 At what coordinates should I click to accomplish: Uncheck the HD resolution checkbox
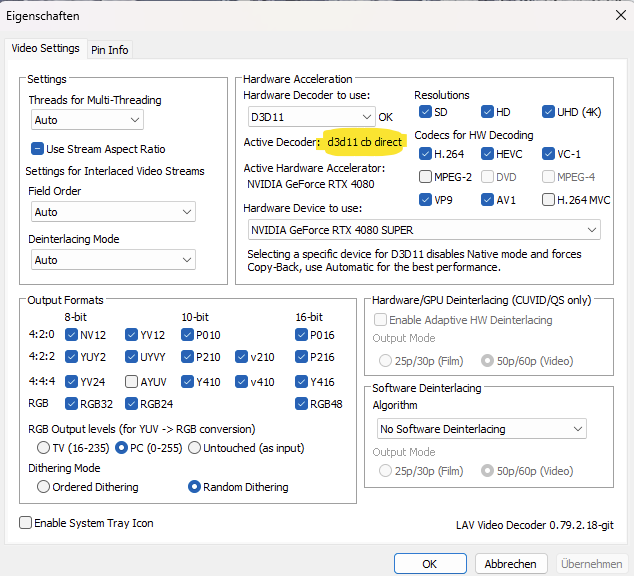click(x=487, y=112)
